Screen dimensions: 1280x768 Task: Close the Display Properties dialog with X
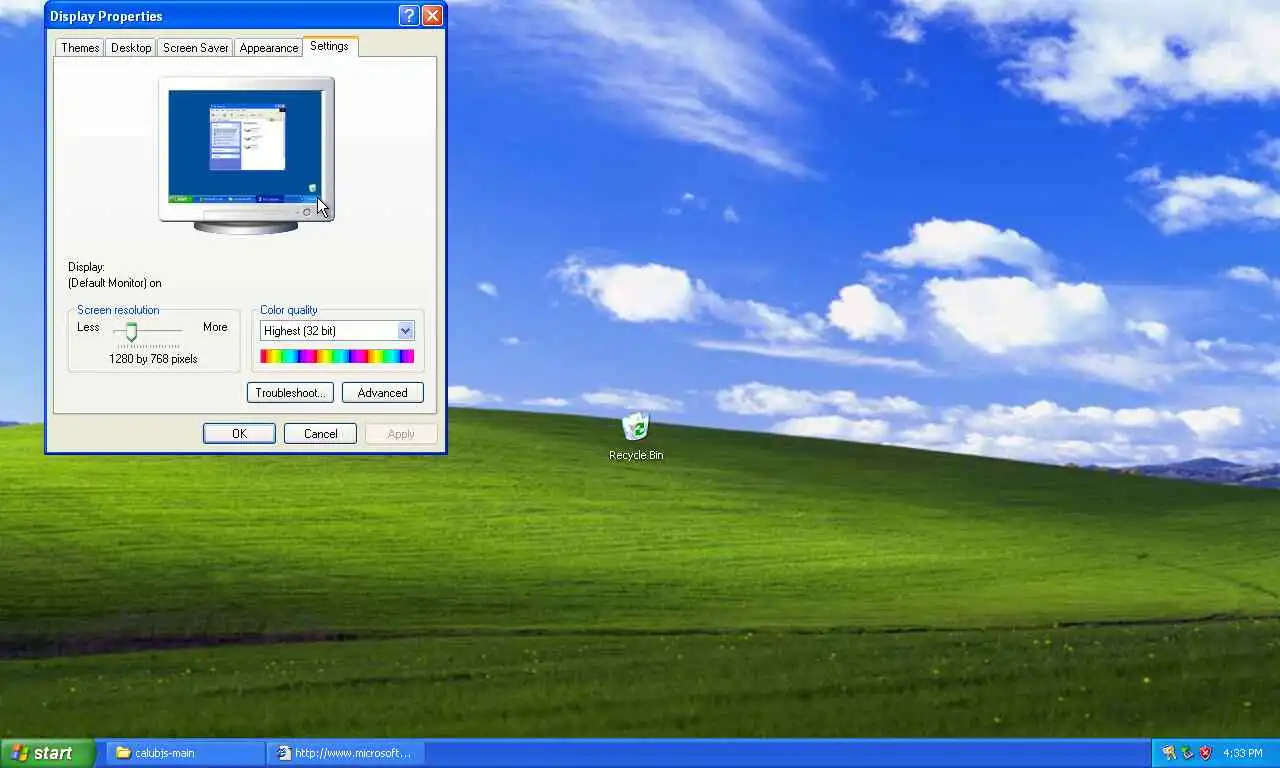pos(432,15)
